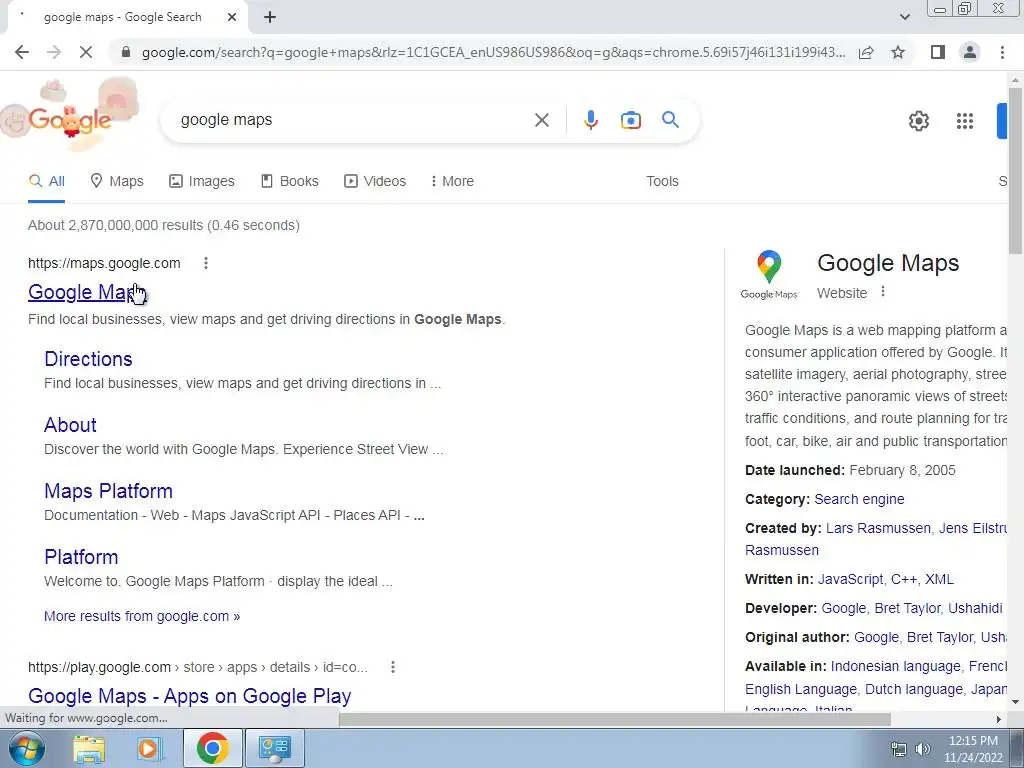Image resolution: width=1024 pixels, height=768 pixels.
Task: Click the XML written-in link
Action: pos(939,579)
